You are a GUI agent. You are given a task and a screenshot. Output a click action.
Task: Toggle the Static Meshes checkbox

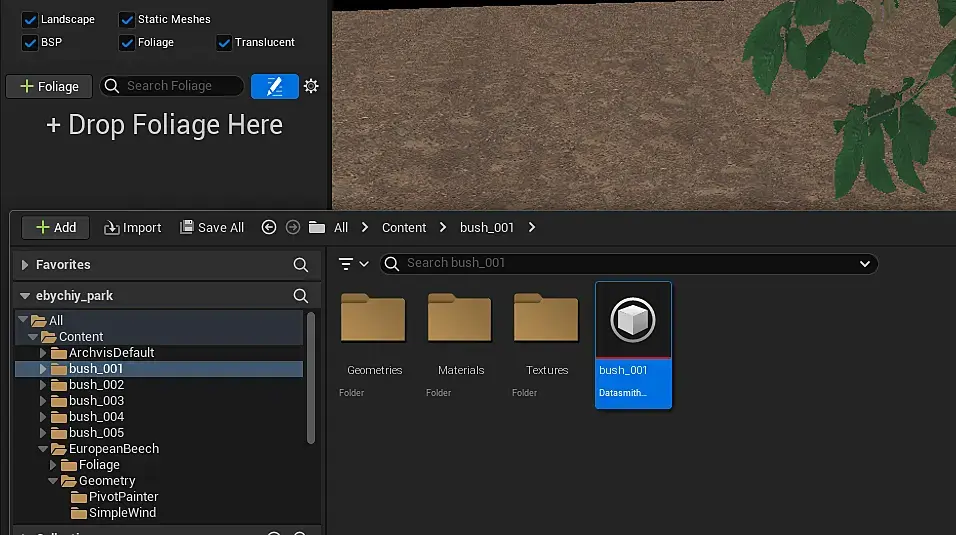[x=127, y=19]
